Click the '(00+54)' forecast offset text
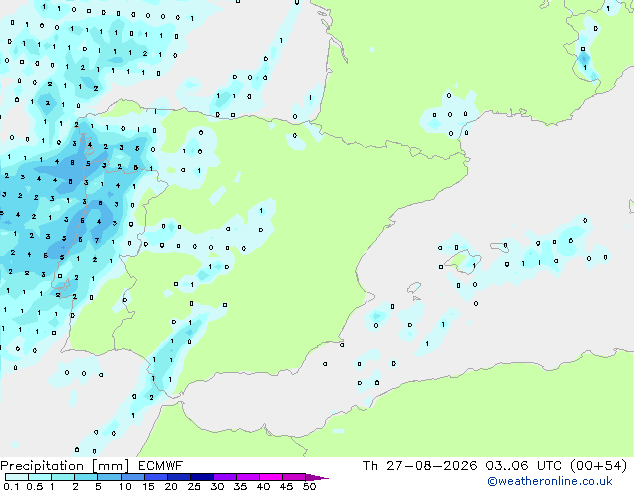Screen dimensions: 634x490 (x=598, y=466)
